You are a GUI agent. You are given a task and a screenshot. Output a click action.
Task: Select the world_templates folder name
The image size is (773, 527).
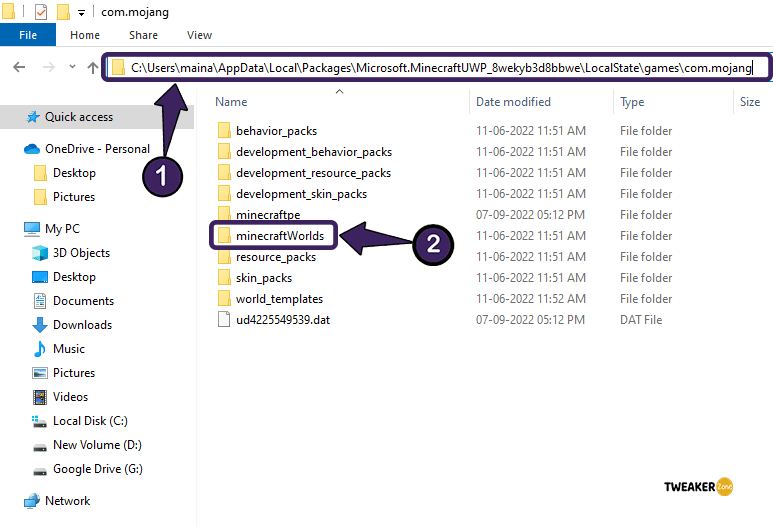coord(280,299)
